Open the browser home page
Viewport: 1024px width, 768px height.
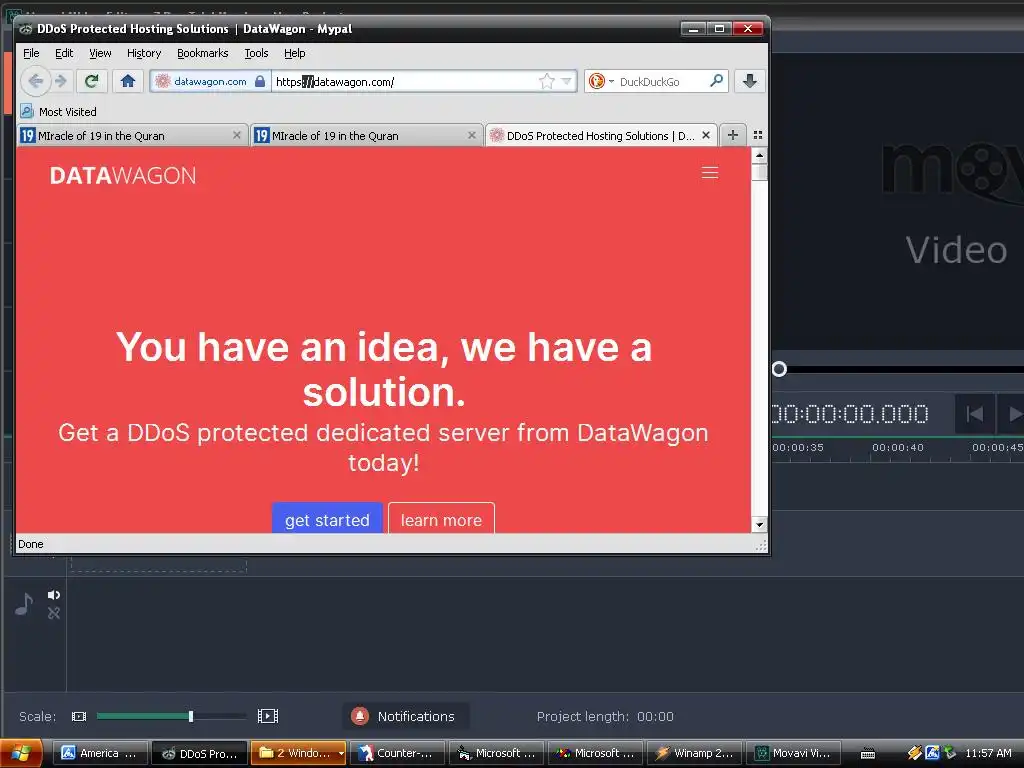(x=127, y=81)
